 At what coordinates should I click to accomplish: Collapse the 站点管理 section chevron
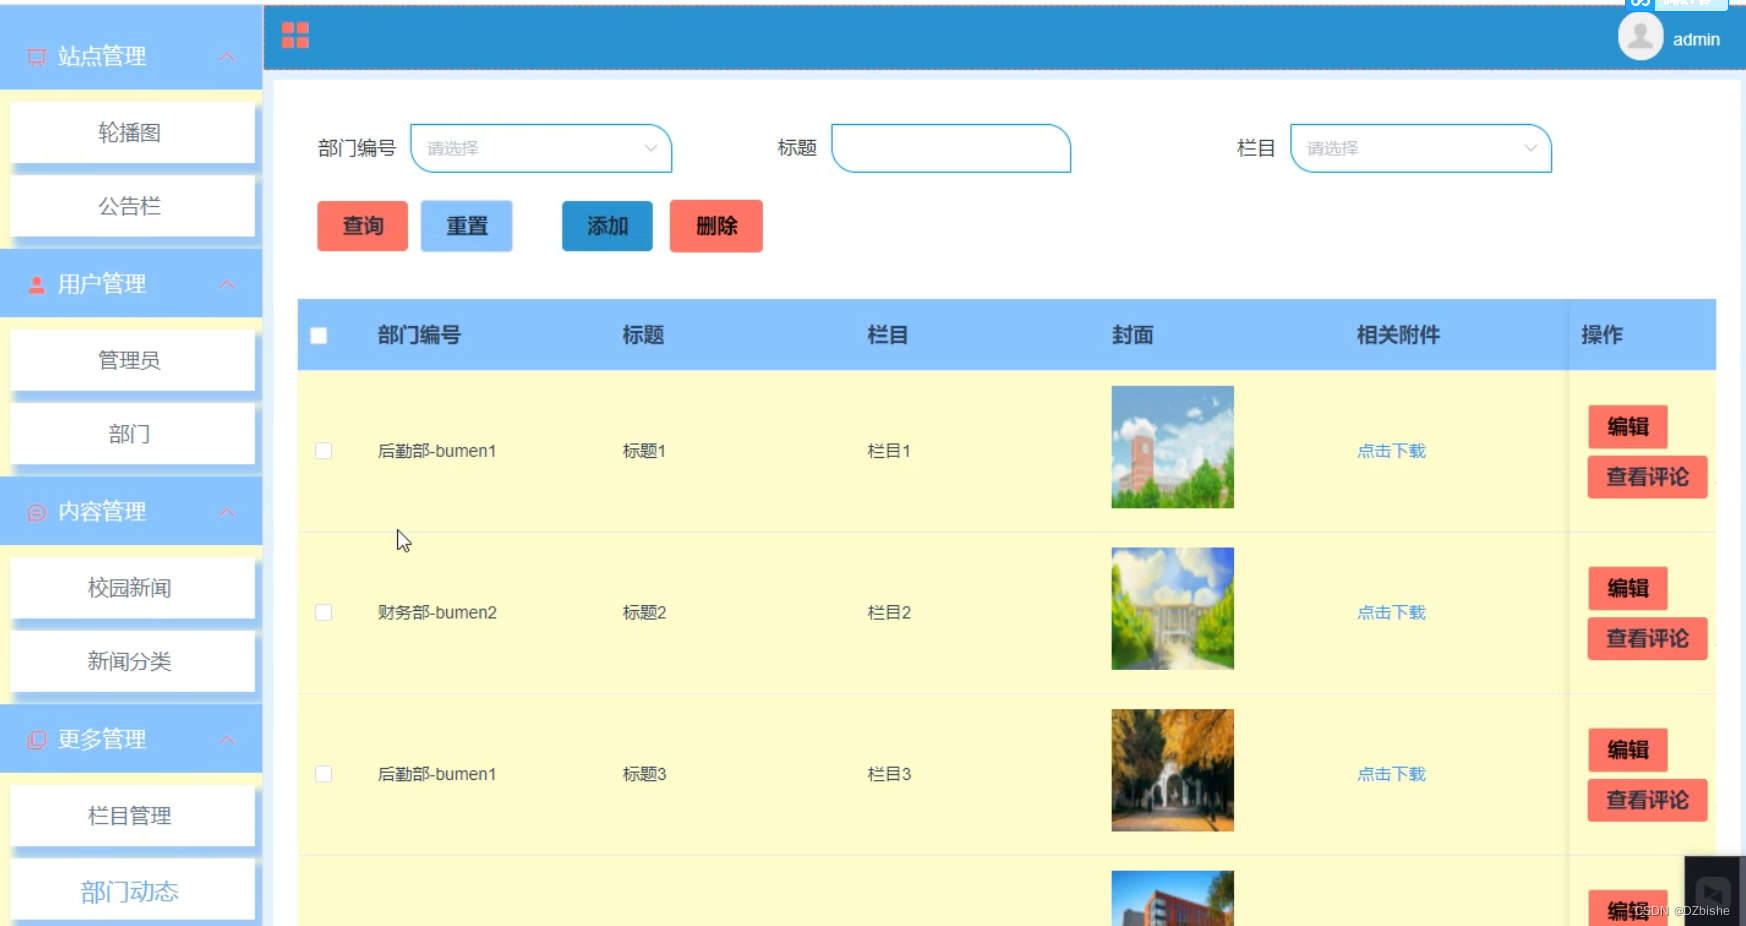point(227,57)
